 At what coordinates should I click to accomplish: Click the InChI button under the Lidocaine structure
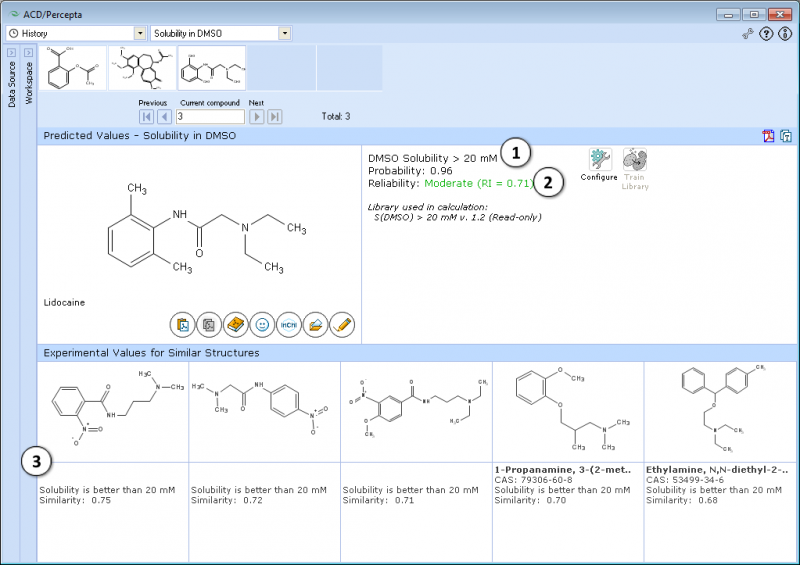pos(289,324)
